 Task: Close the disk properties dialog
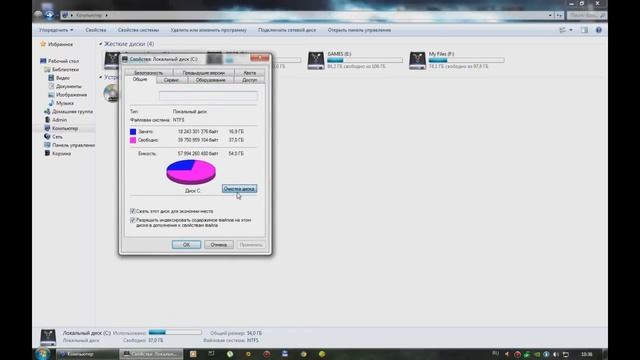(260, 58)
